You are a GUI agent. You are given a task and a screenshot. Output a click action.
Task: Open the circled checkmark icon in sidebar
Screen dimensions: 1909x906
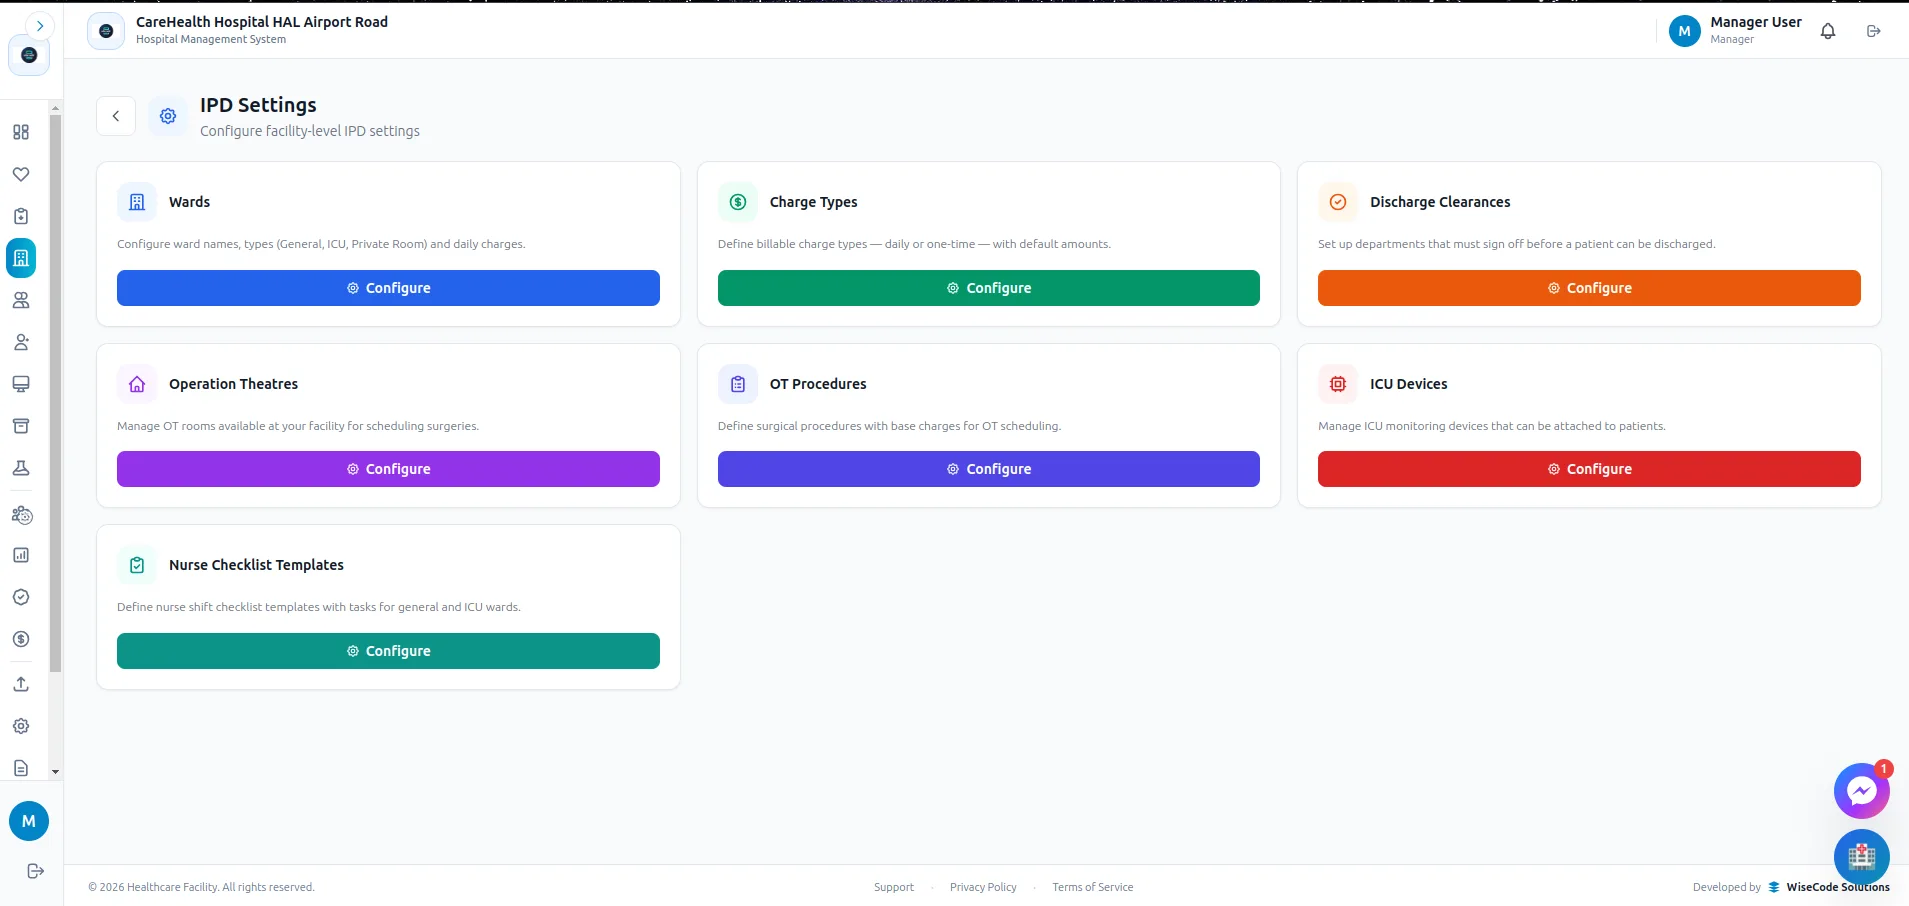point(21,597)
